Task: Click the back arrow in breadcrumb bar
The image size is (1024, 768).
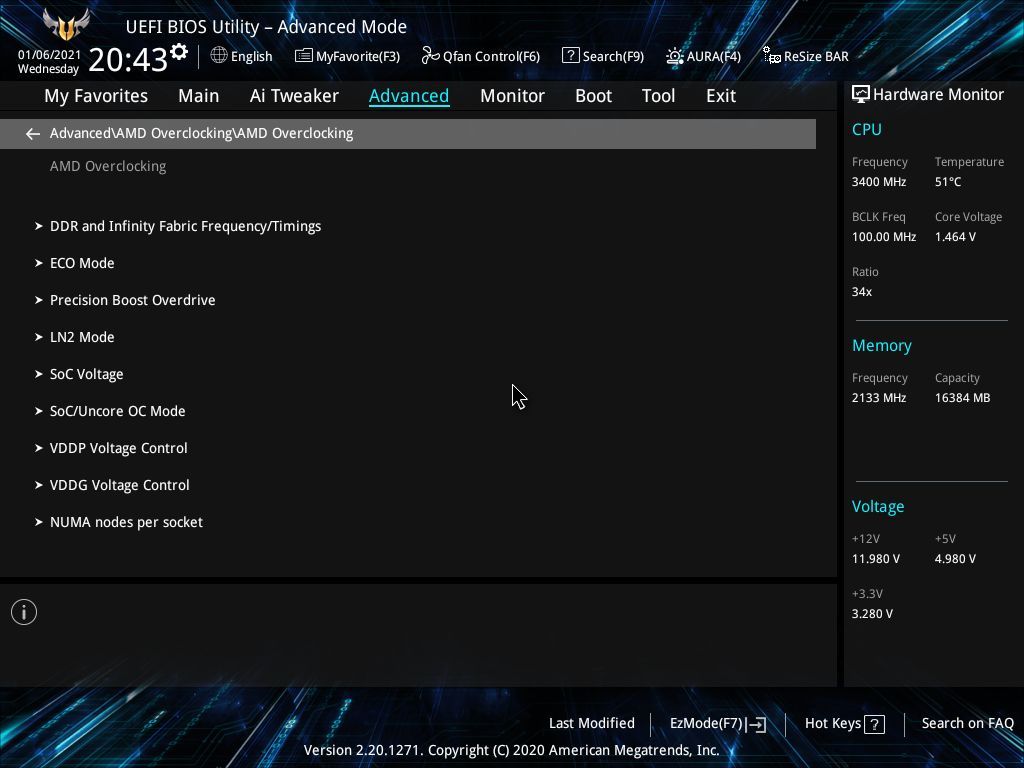Action: pos(33,134)
